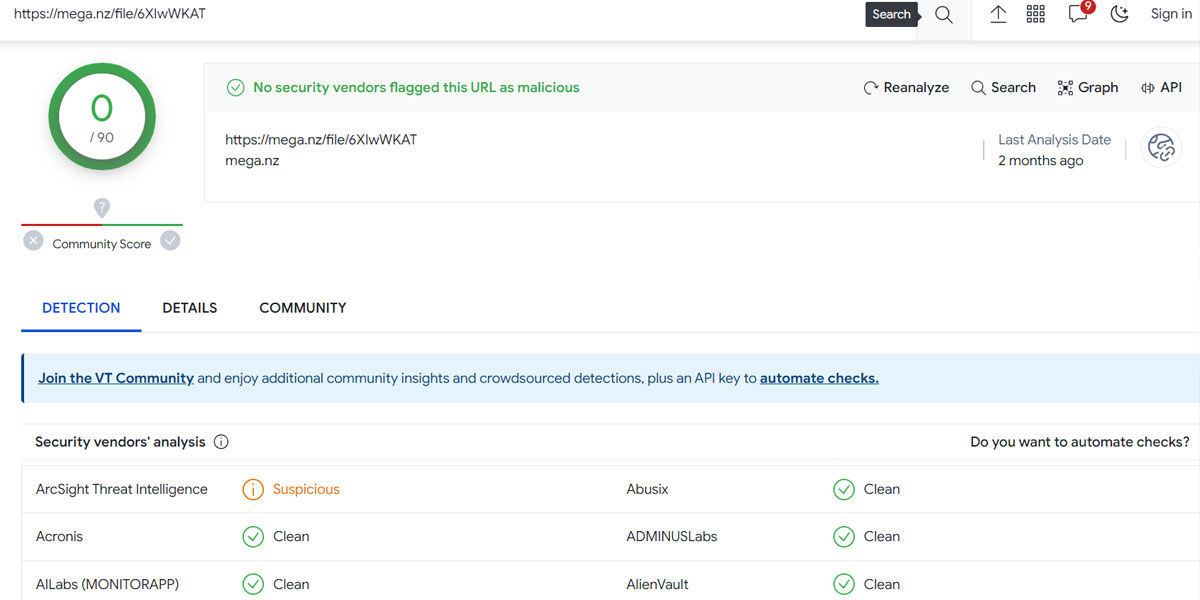Switch to the DETAILS tab
Screen dimensions: 1200x600
click(x=190, y=308)
